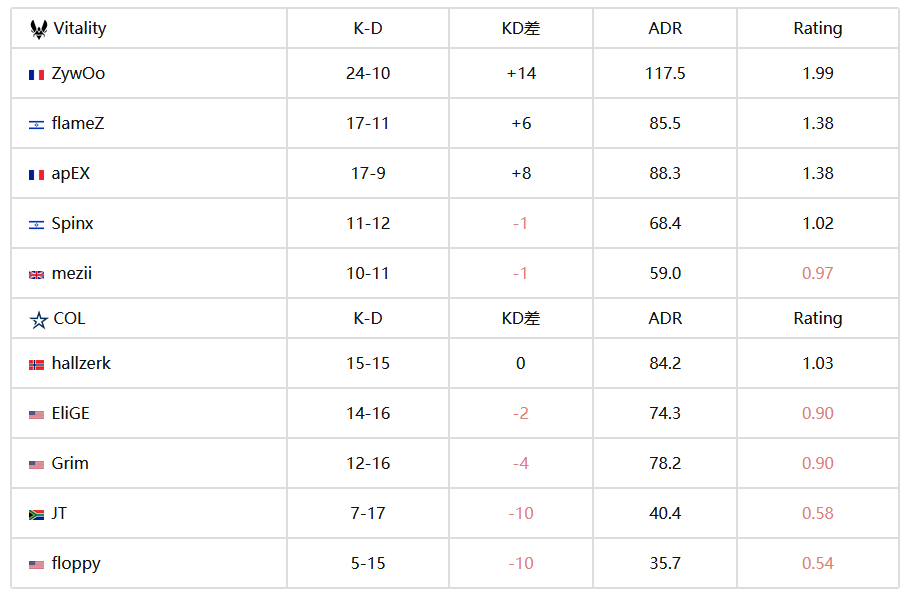
Task: Select the Grim player name
Action: [70, 464]
